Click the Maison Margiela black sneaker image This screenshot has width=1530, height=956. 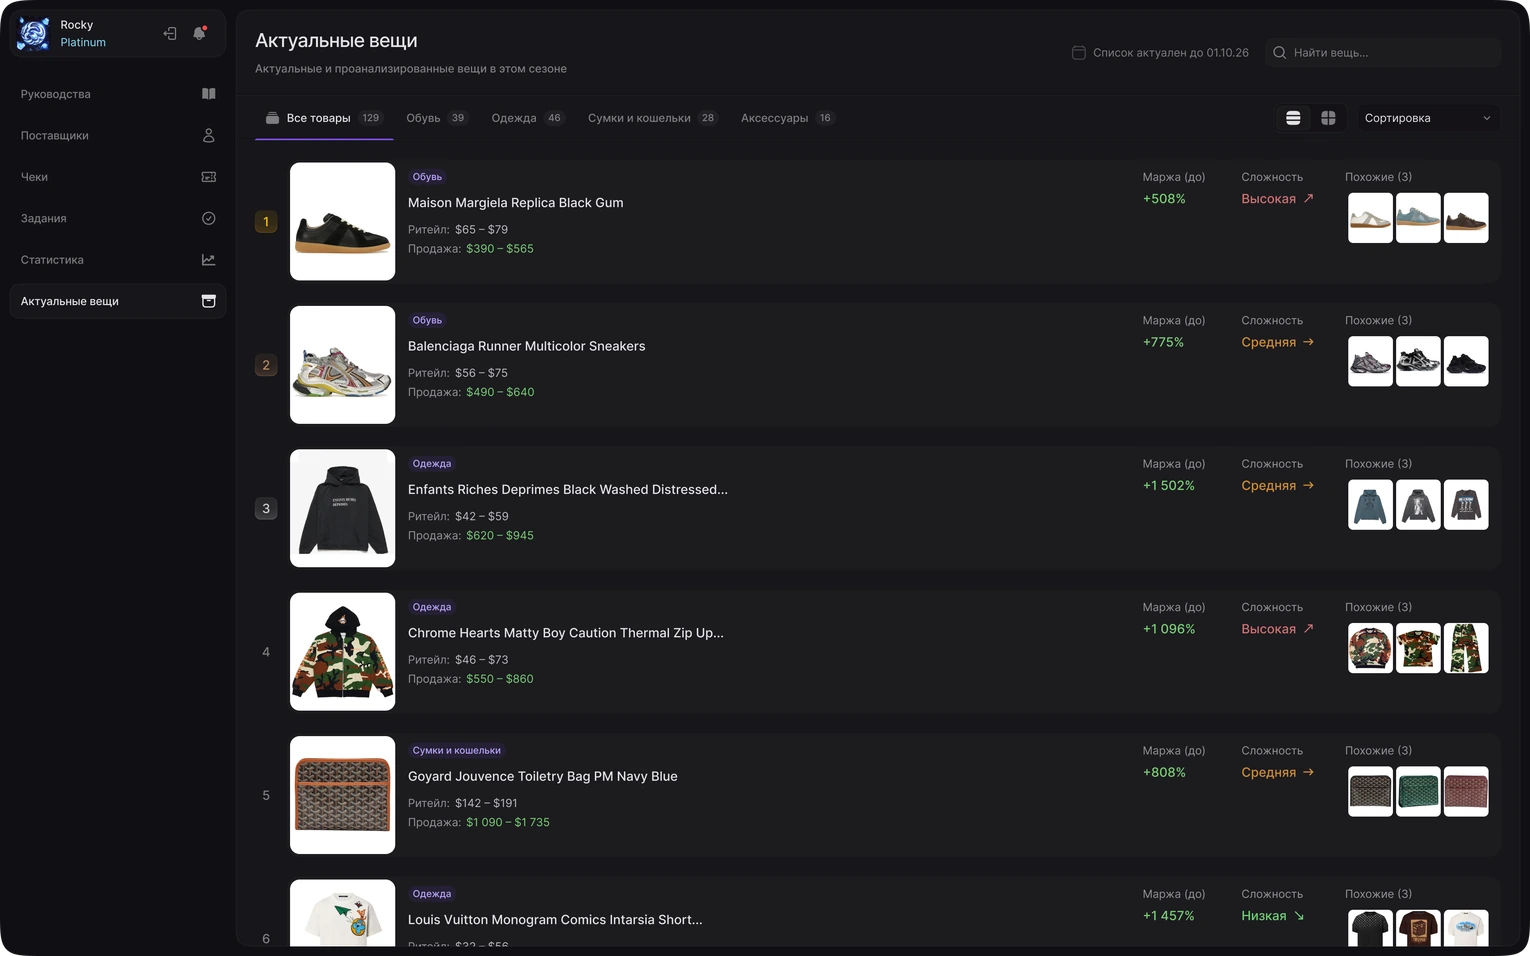[x=342, y=221]
